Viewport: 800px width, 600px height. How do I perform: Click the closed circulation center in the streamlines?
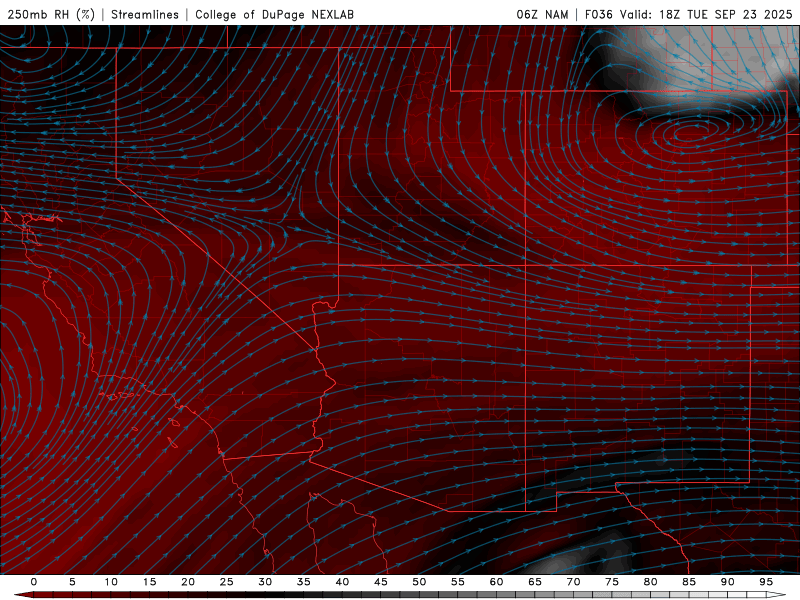(691, 134)
